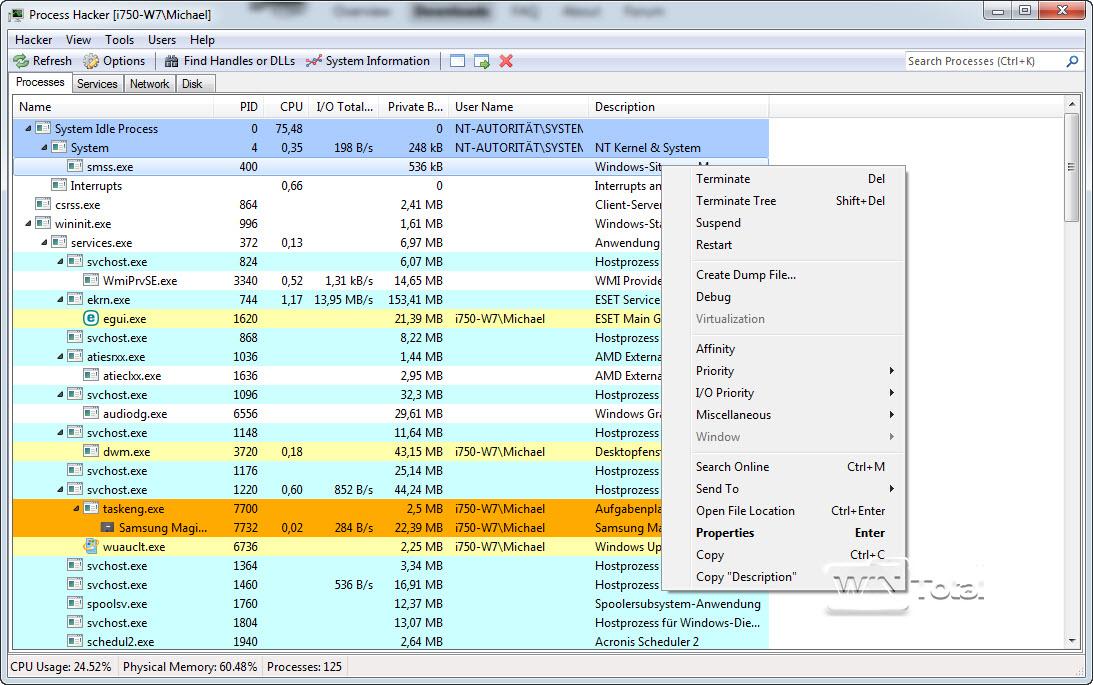
Task: Collapse the services.exe tree node
Action: tap(44, 243)
